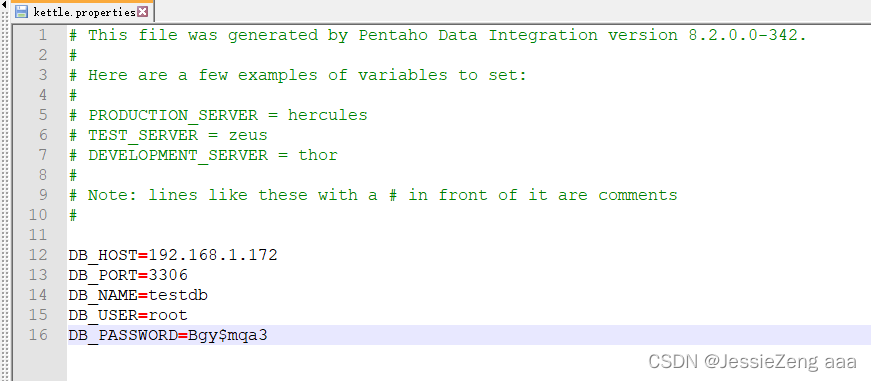
Task: Click the word thor in the DEVELOPMENT_SERVER comment
Action: click(x=318, y=155)
